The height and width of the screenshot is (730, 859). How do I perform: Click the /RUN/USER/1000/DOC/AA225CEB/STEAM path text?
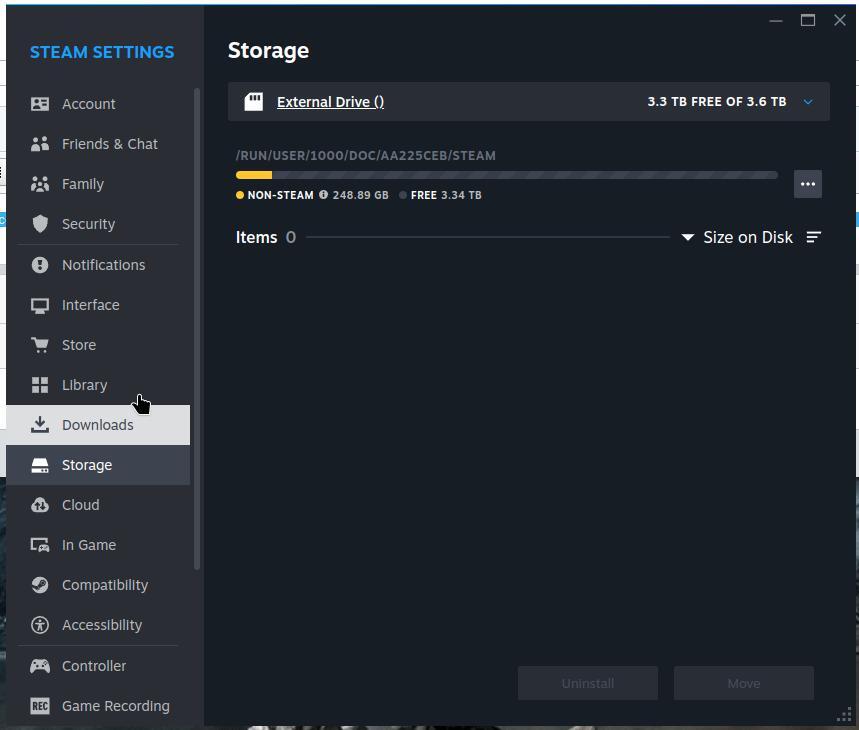pyautogui.click(x=365, y=156)
